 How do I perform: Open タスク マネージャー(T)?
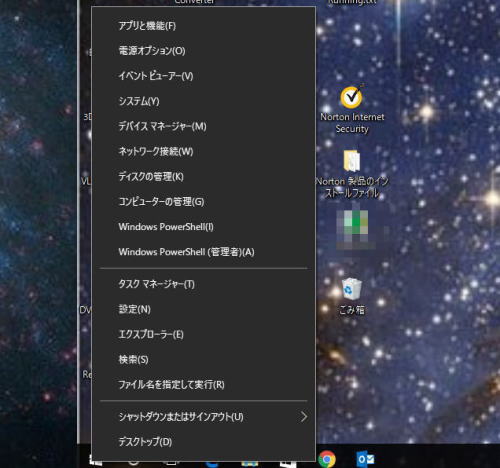[x=204, y=284]
